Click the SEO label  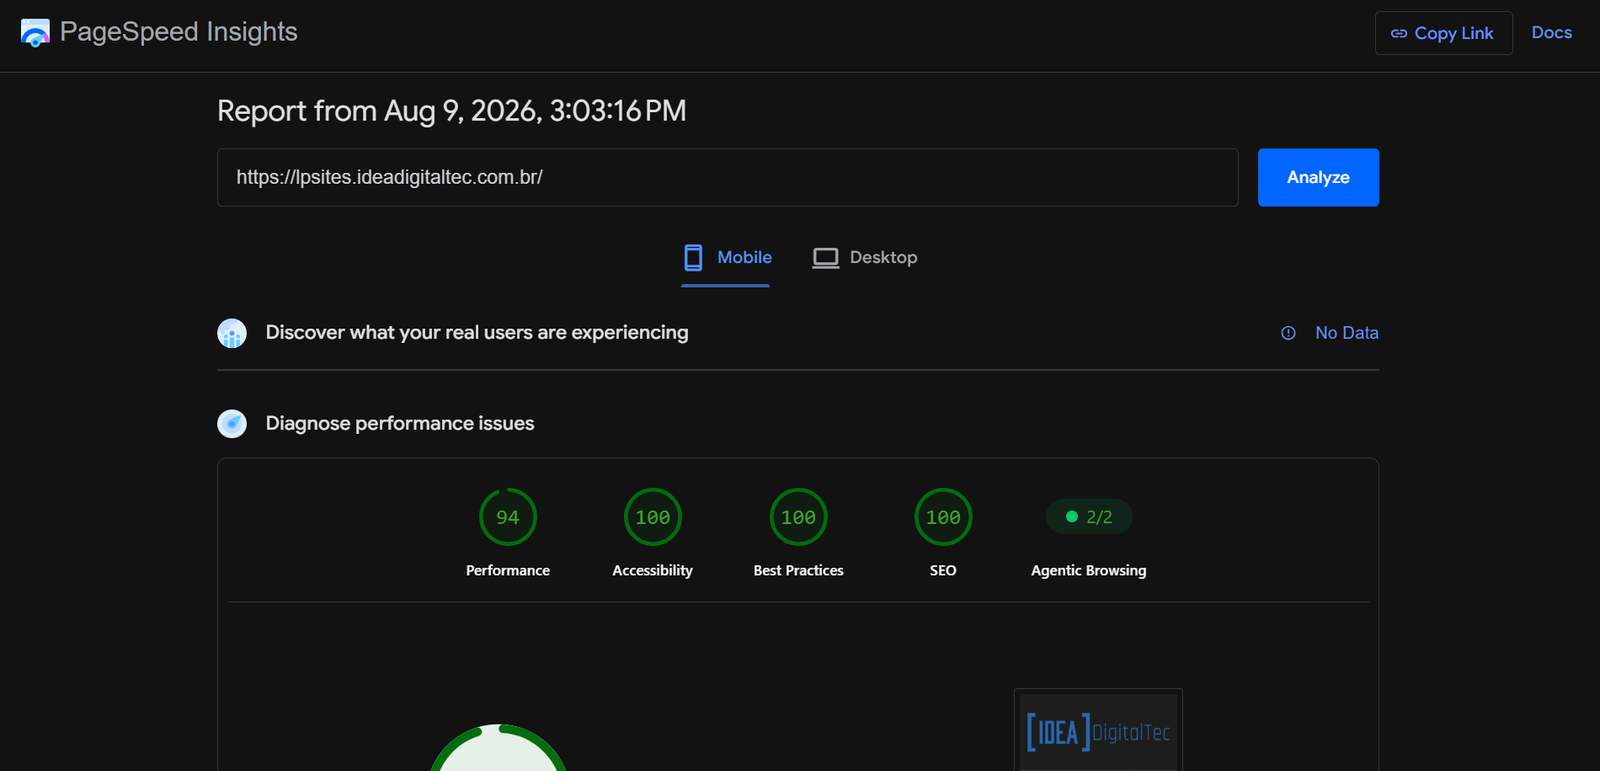[943, 570]
